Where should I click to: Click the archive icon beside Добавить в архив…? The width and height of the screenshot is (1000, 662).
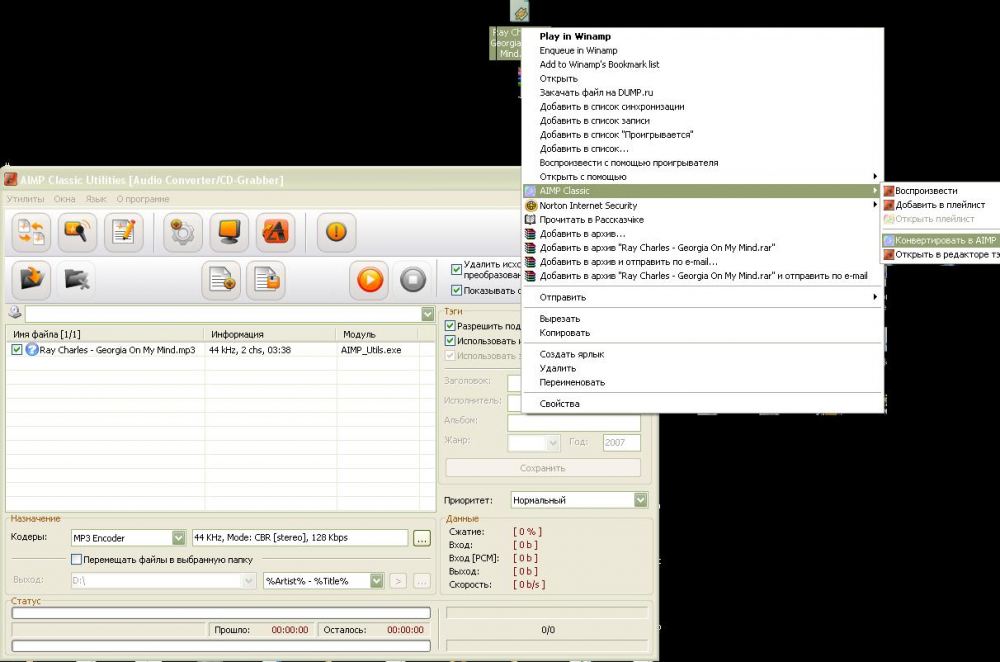click(531, 233)
